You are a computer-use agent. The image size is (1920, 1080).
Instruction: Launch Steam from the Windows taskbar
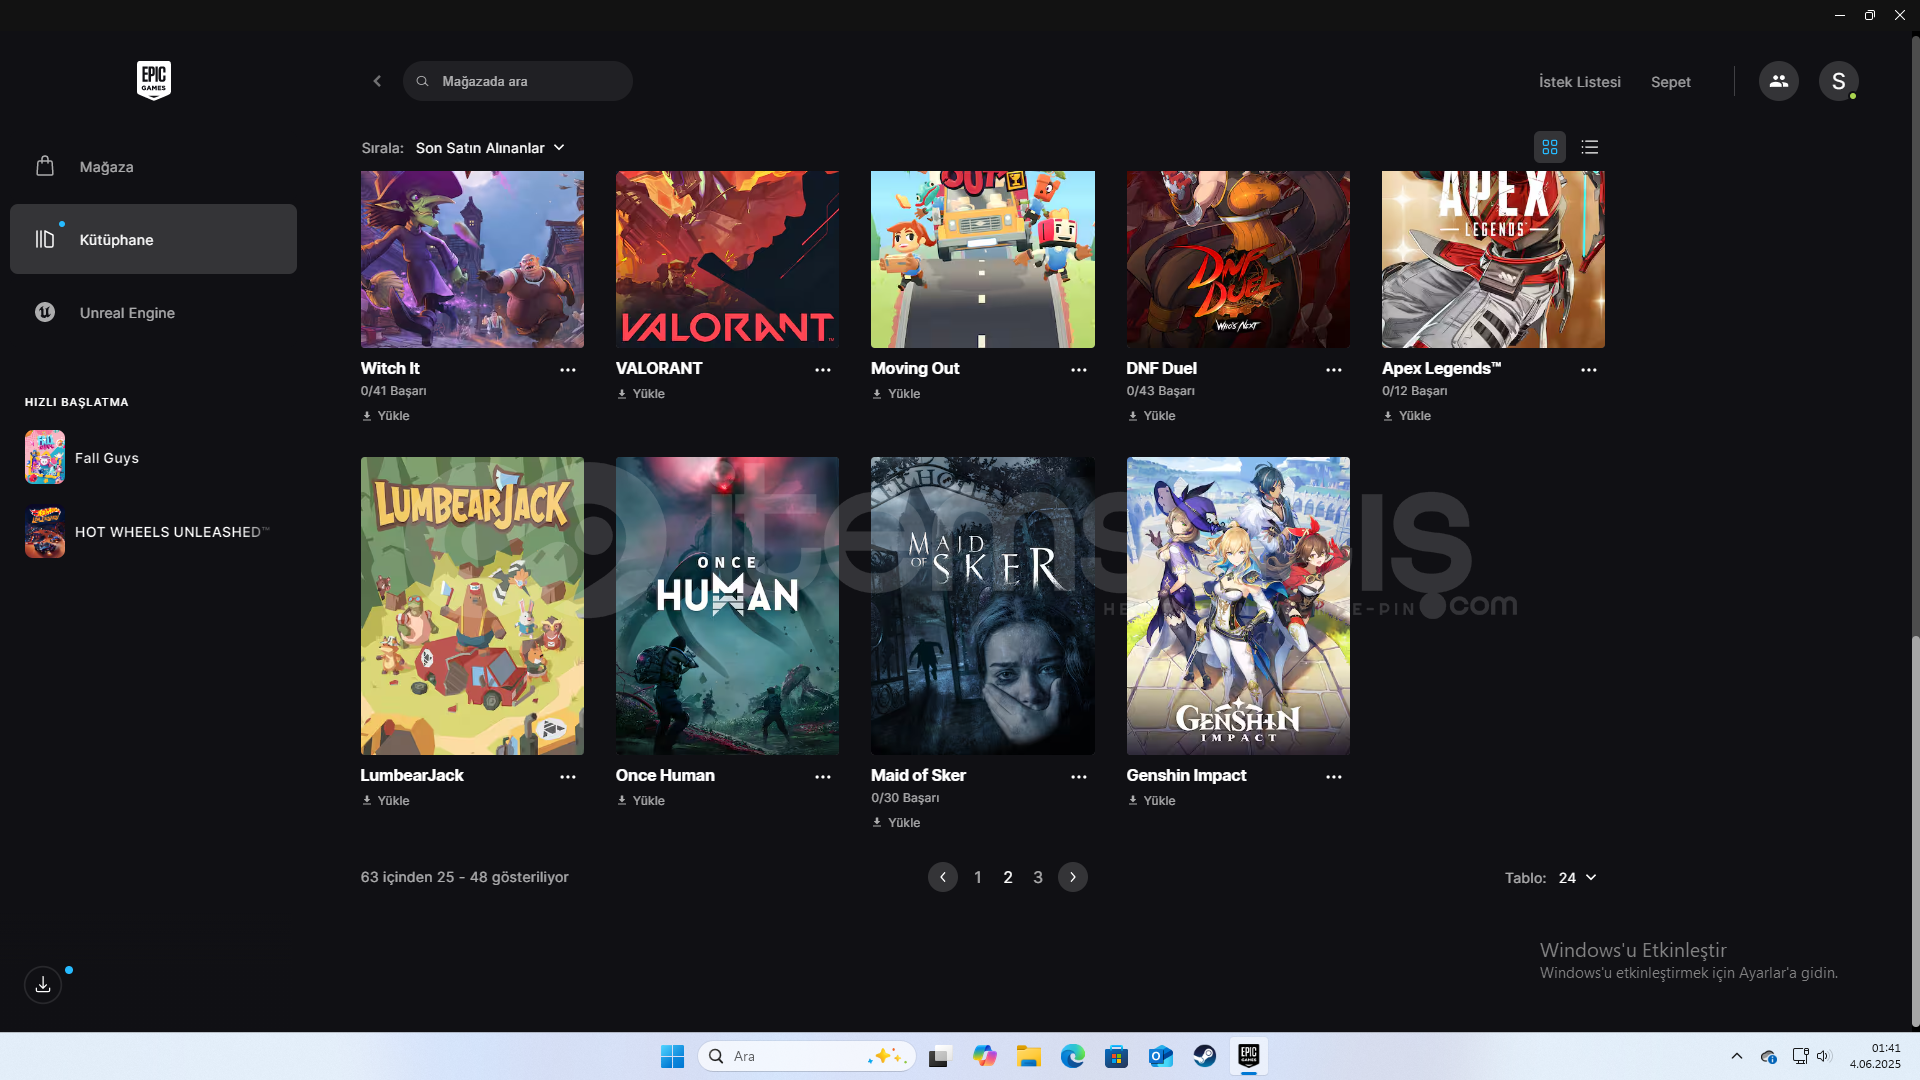(x=1204, y=1056)
